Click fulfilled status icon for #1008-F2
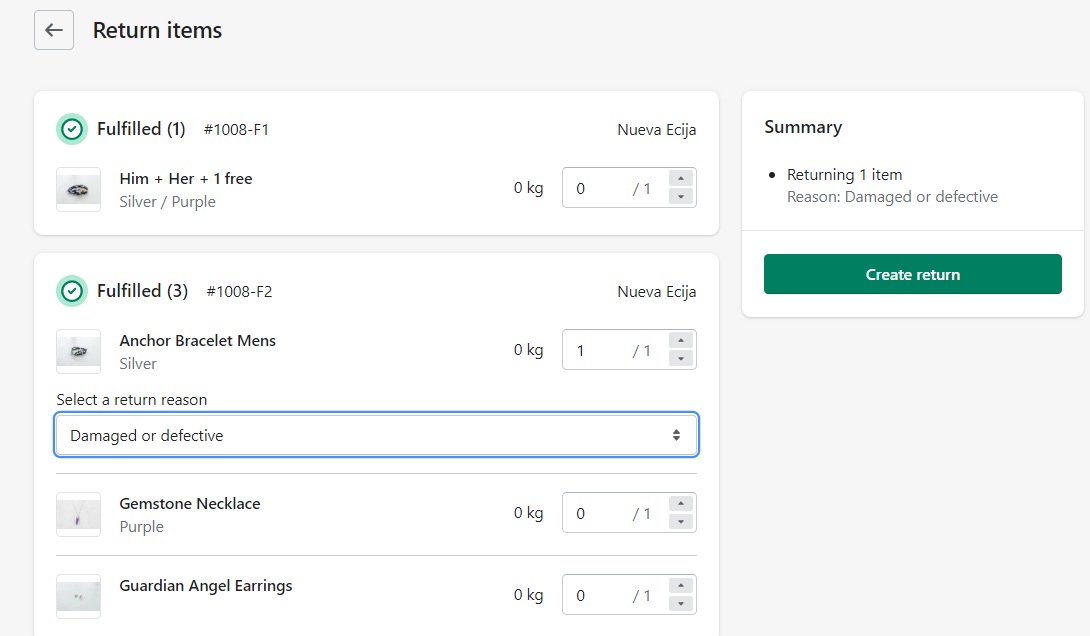The width and height of the screenshot is (1090, 636). (x=71, y=291)
